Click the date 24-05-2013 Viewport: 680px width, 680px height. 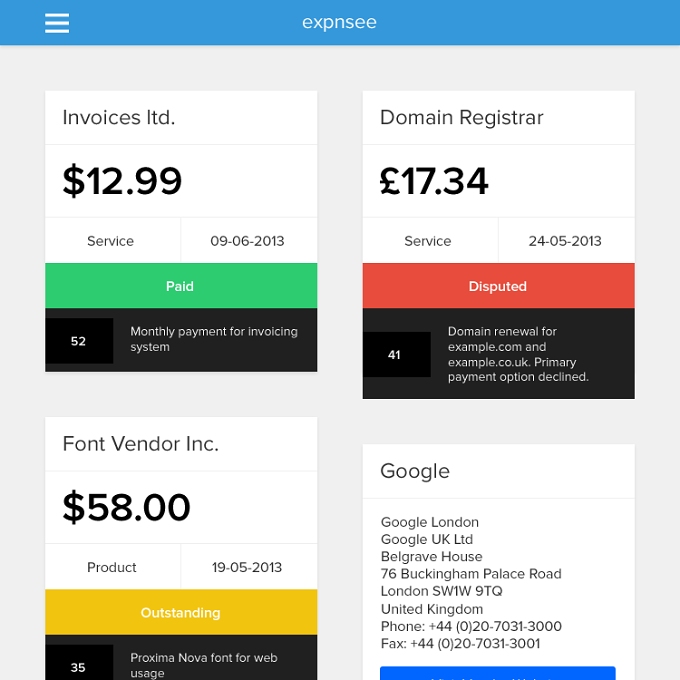pyautogui.click(x=565, y=241)
